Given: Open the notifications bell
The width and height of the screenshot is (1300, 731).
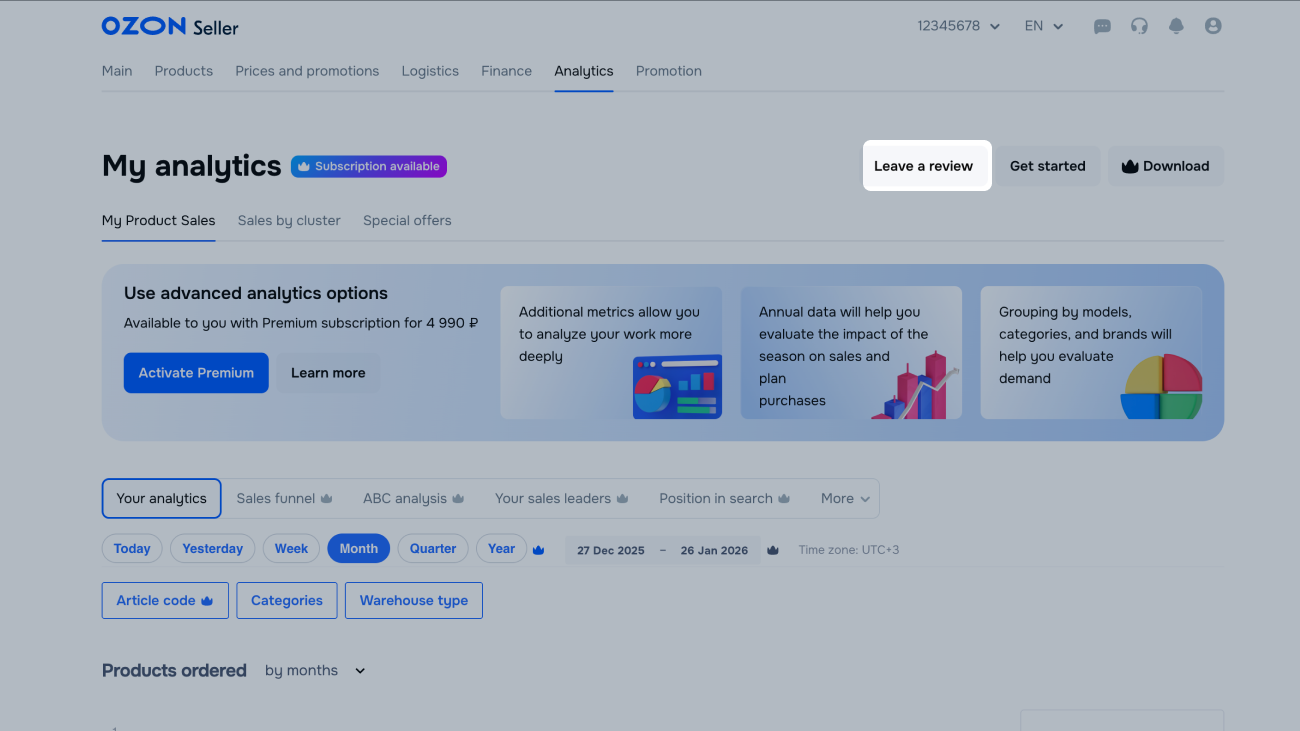Looking at the screenshot, I should point(1176,27).
